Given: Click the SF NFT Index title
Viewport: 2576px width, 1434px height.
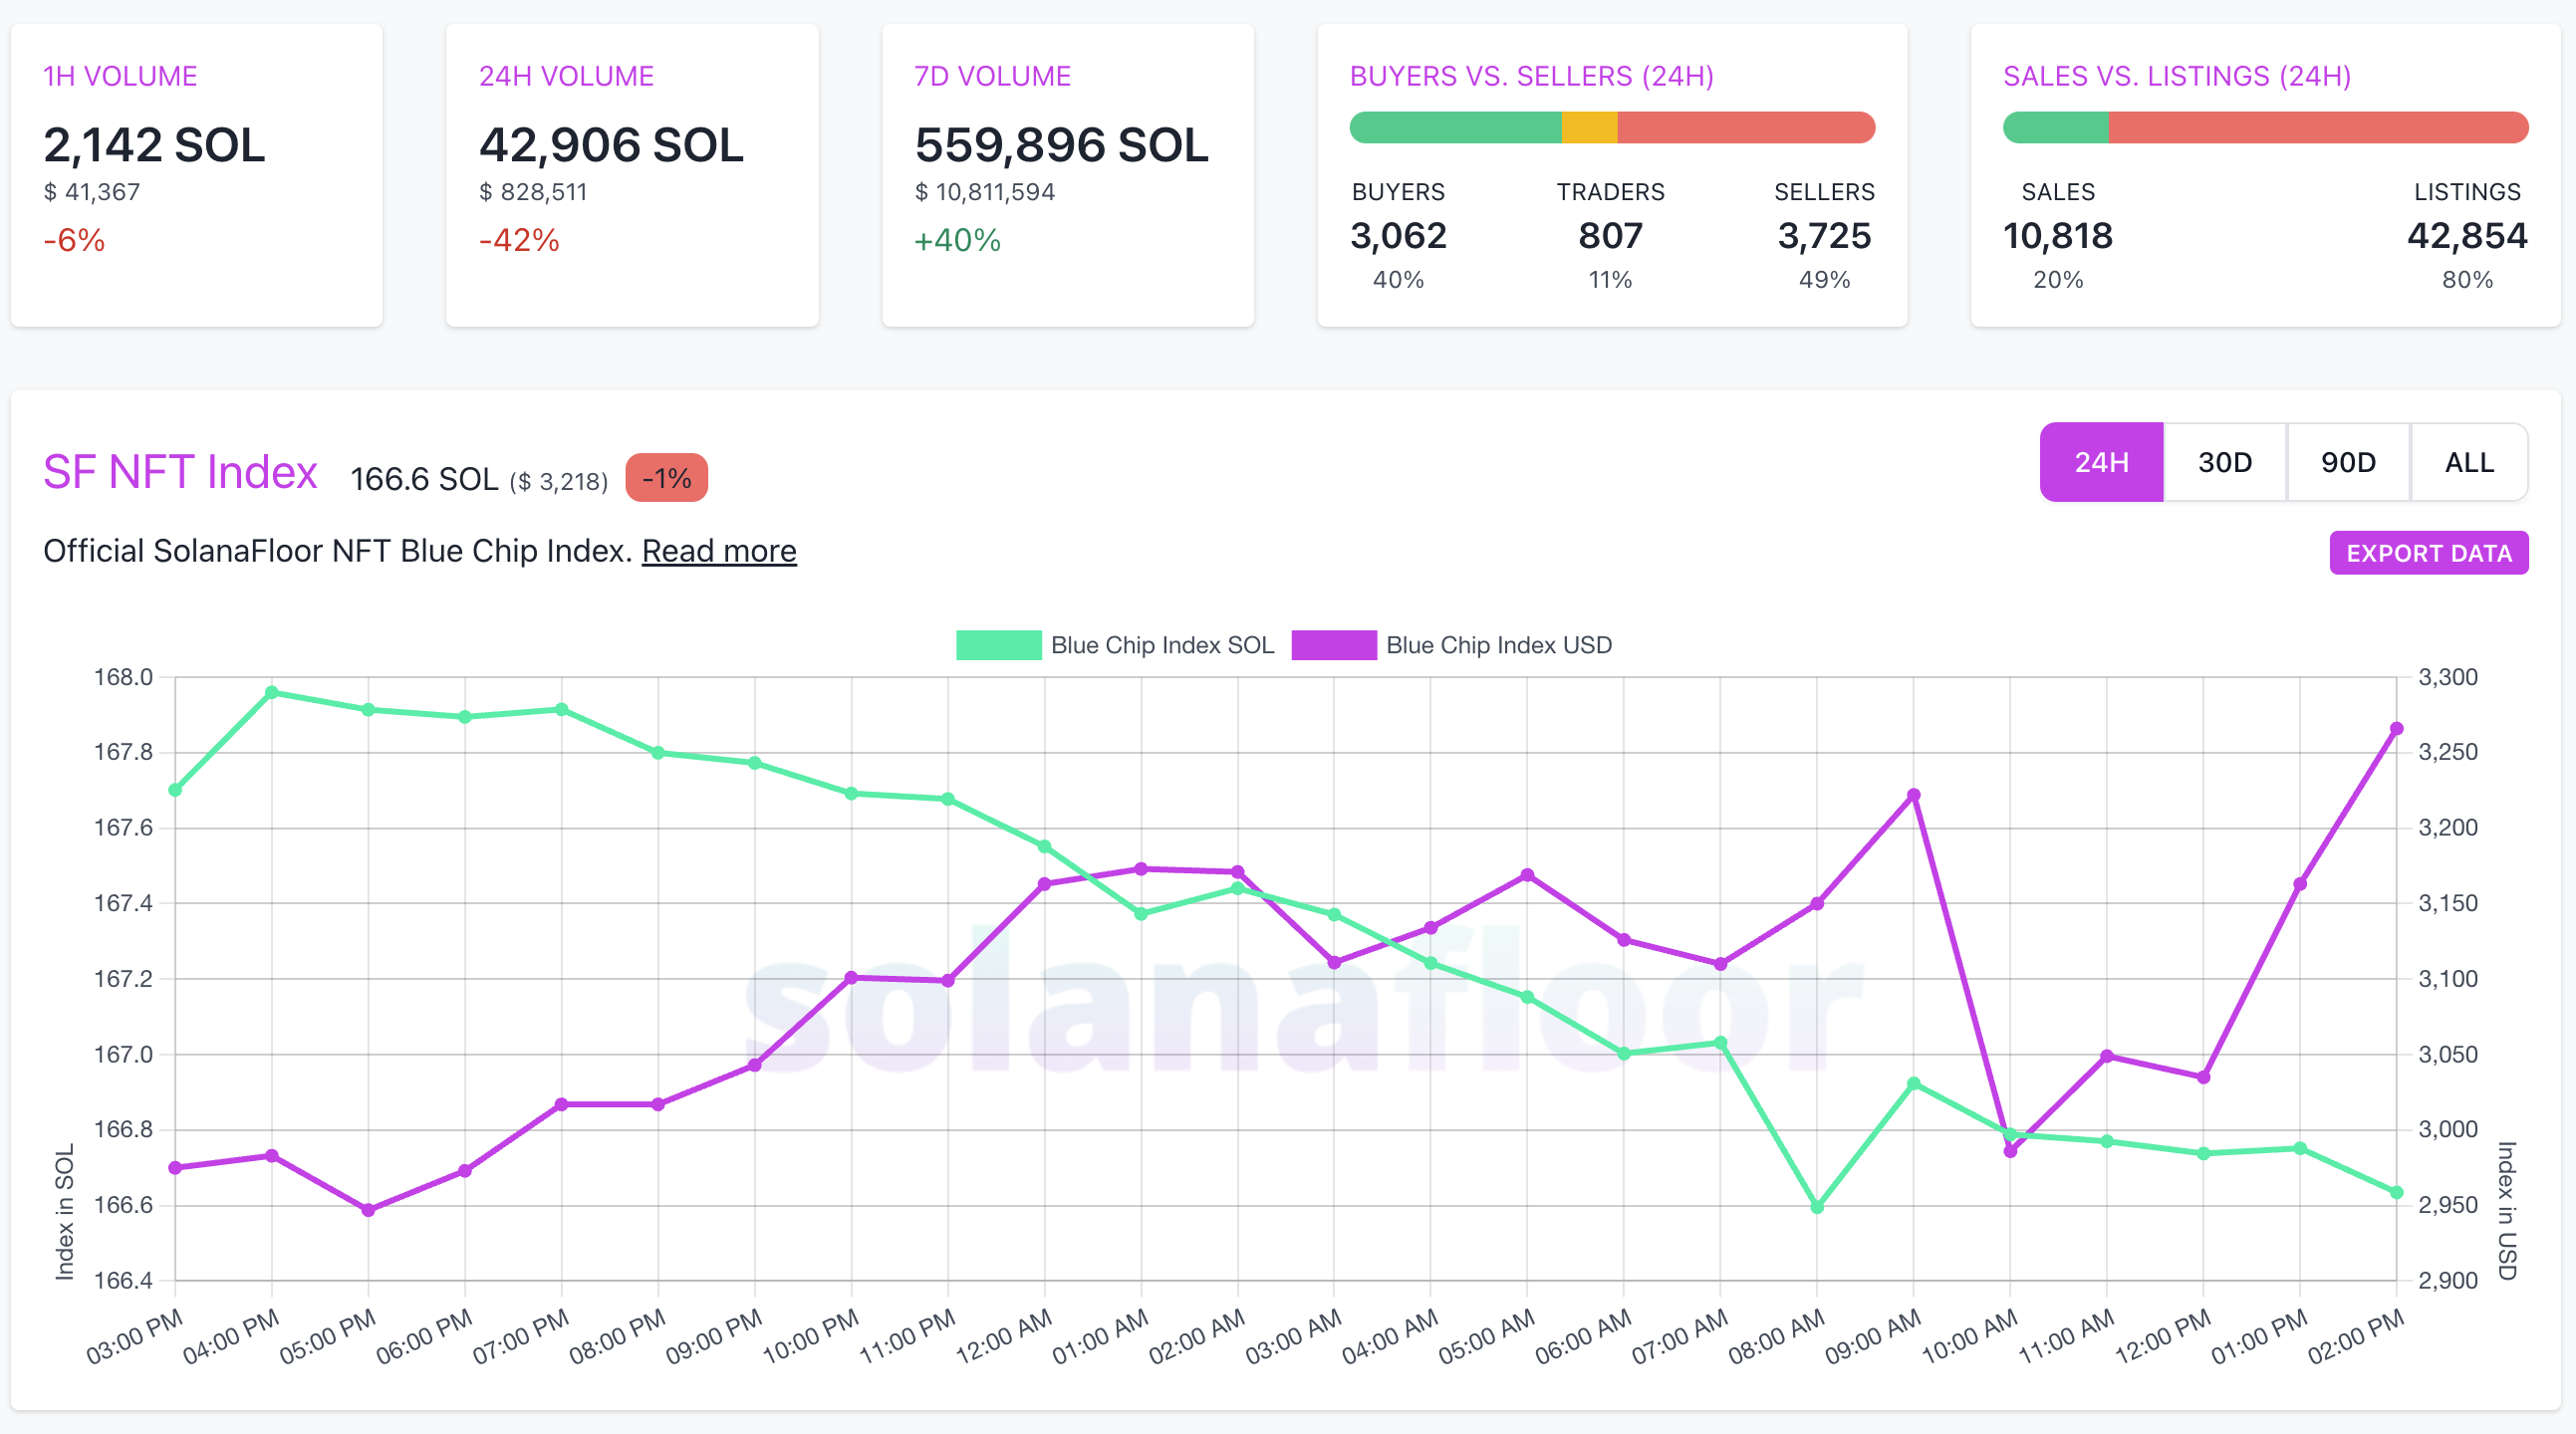Looking at the screenshot, I should pyautogui.click(x=180, y=472).
